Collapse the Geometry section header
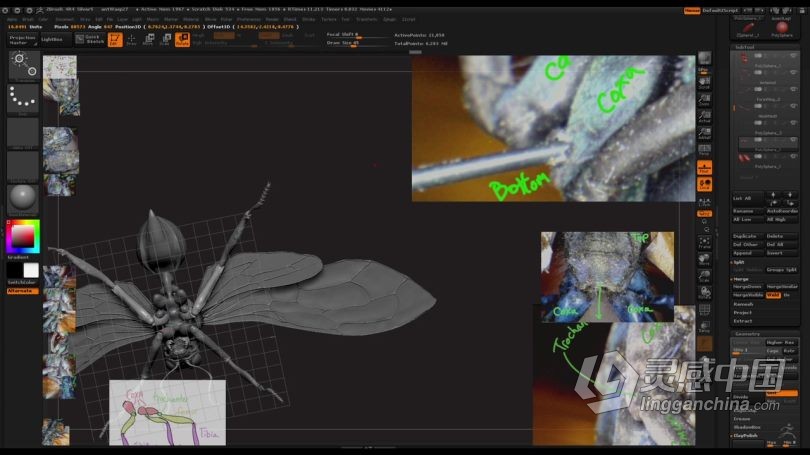The width and height of the screenshot is (810, 455). click(765, 334)
